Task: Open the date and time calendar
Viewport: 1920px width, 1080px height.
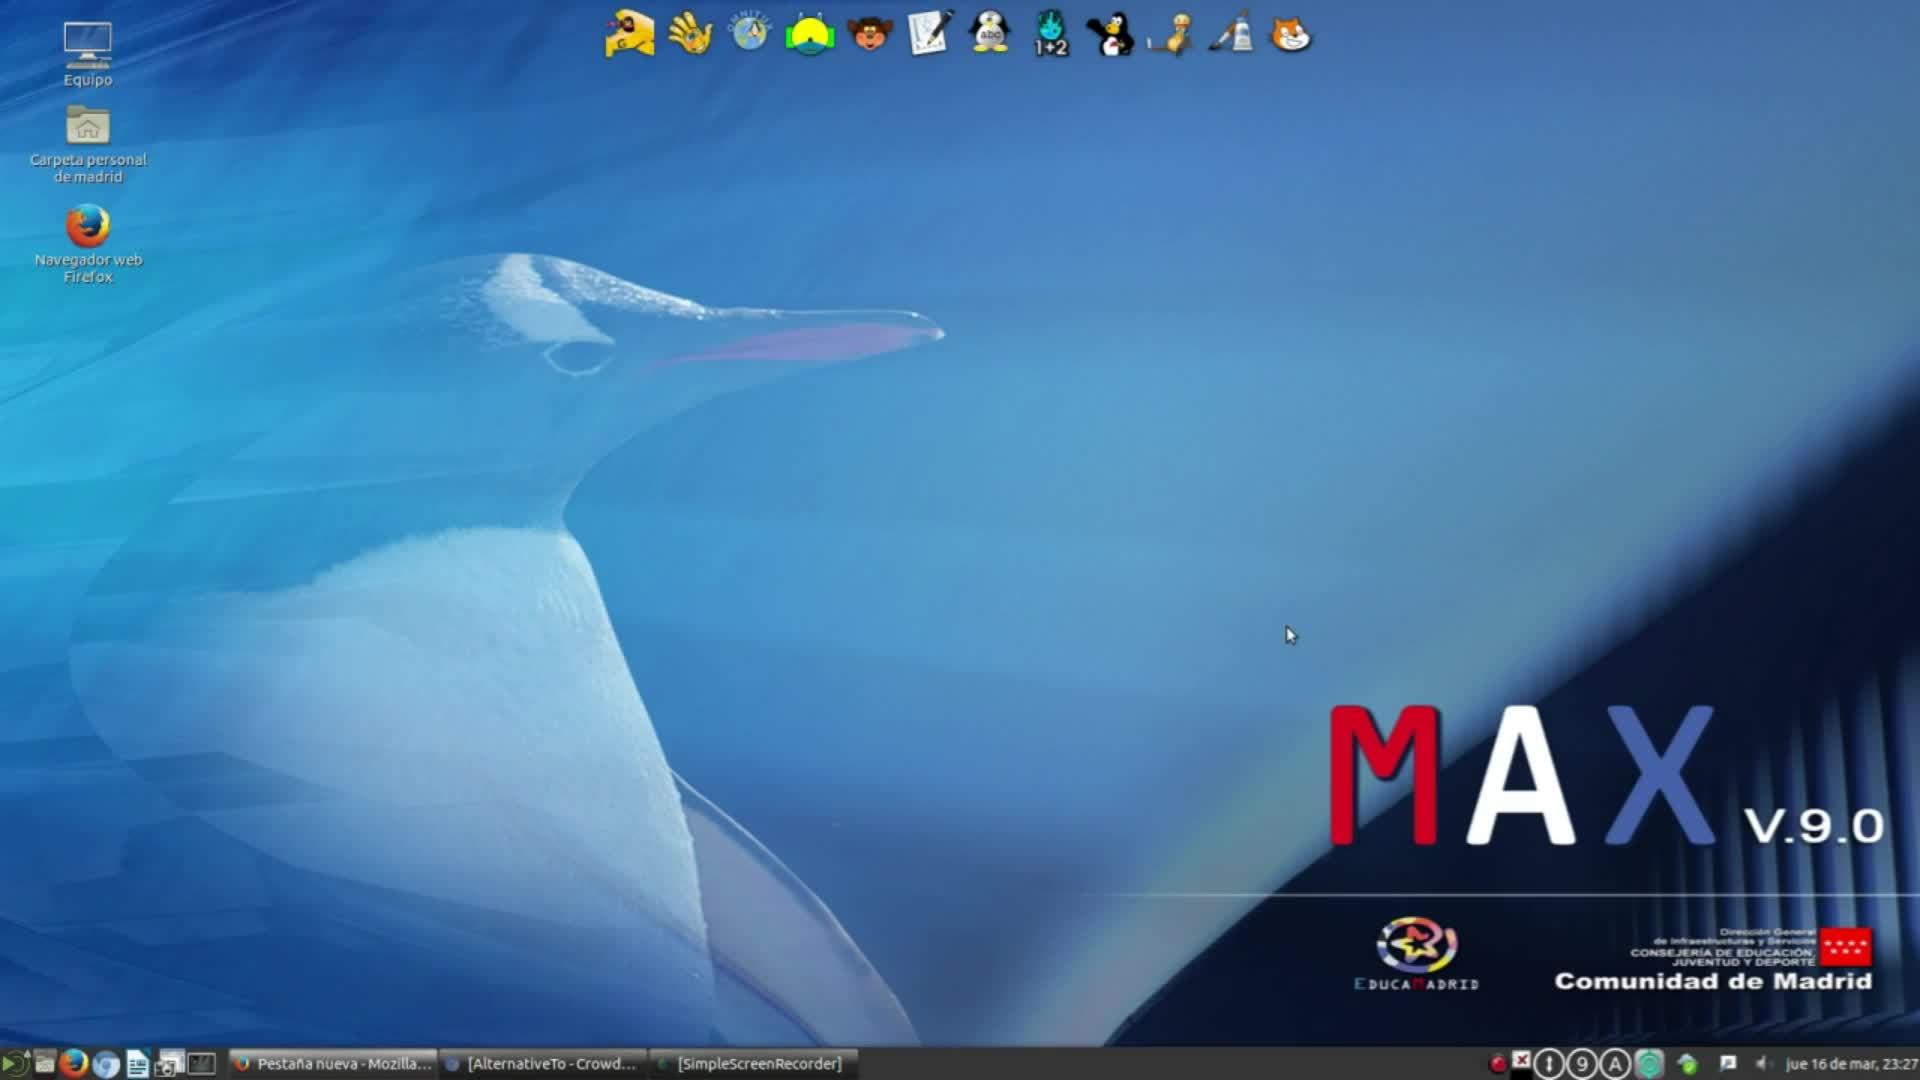Action: pyautogui.click(x=1850, y=1064)
